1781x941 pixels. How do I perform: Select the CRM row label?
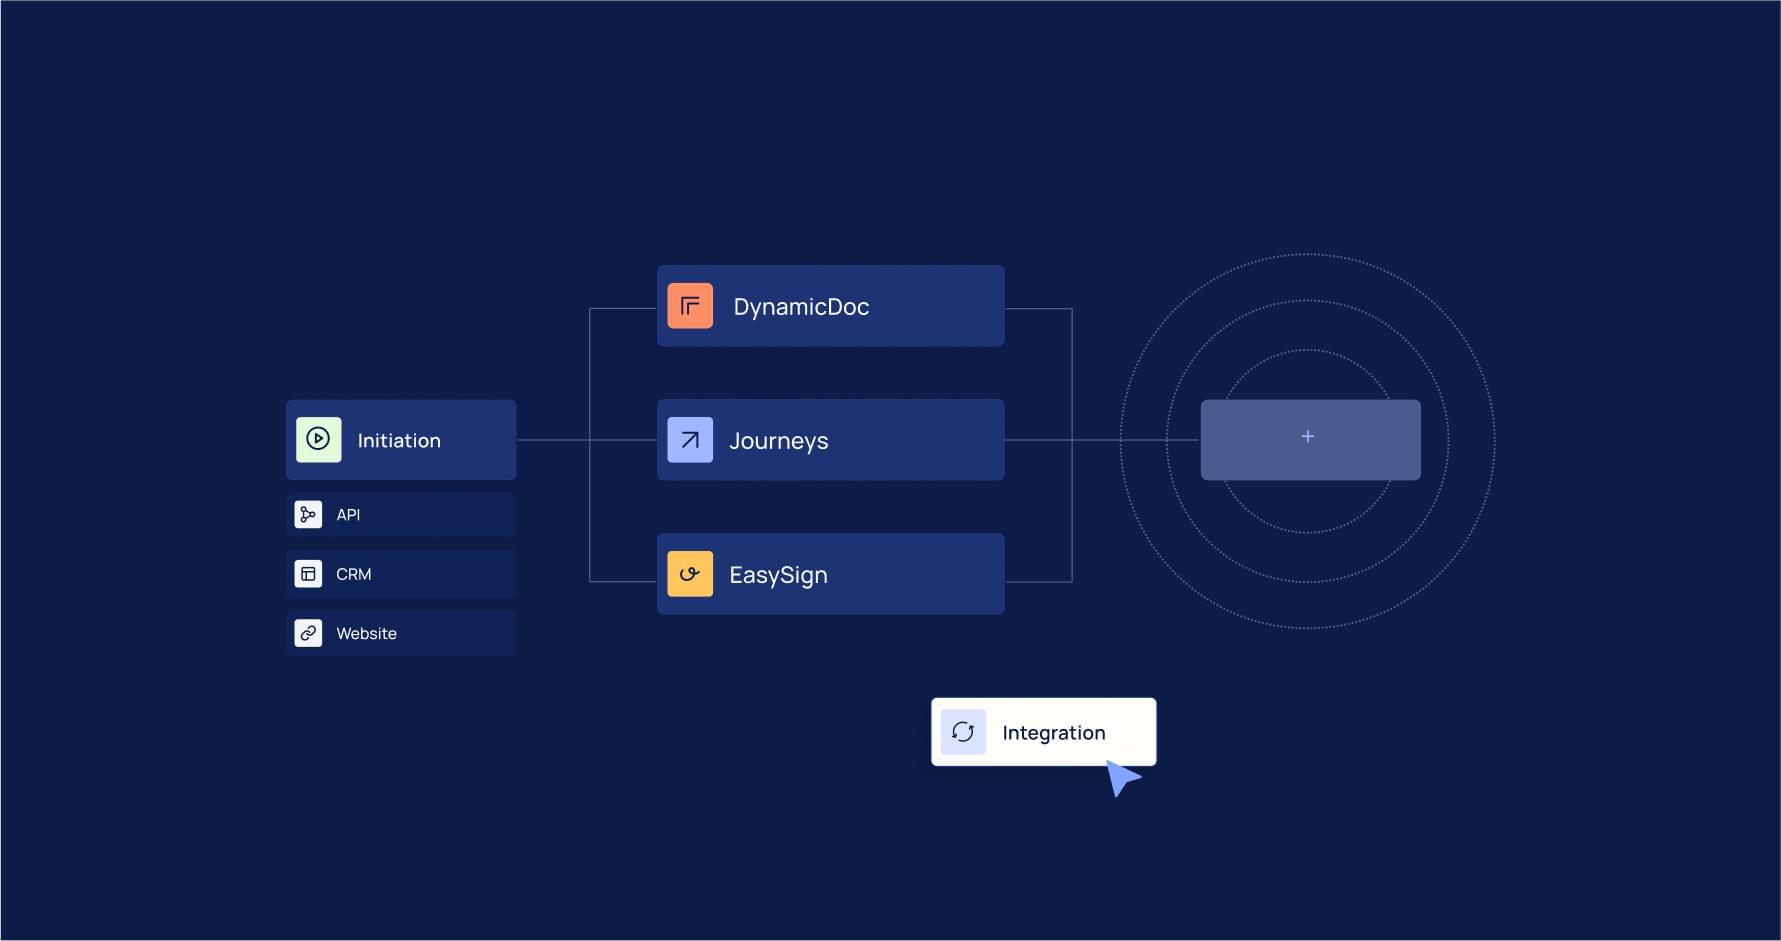click(354, 574)
